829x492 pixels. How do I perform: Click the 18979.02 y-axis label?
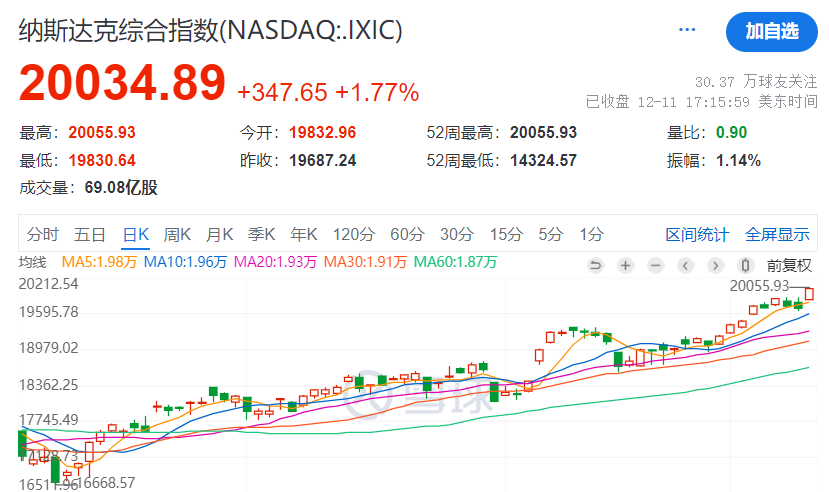[49, 348]
